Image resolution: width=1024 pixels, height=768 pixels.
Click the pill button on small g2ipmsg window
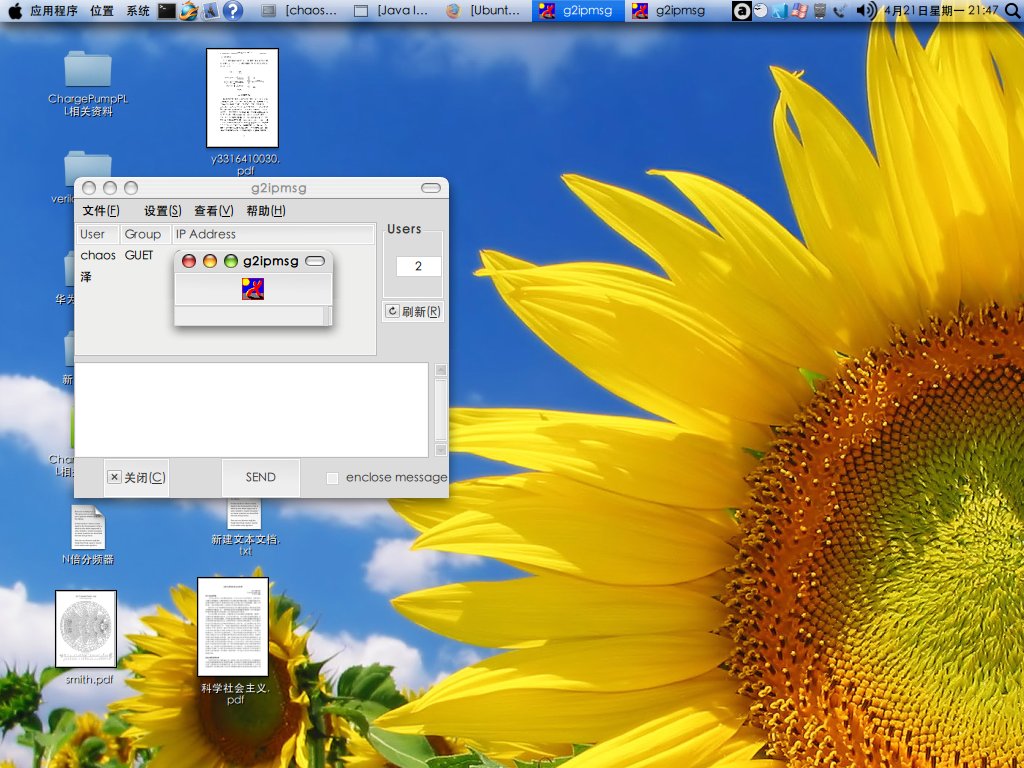(x=315, y=261)
